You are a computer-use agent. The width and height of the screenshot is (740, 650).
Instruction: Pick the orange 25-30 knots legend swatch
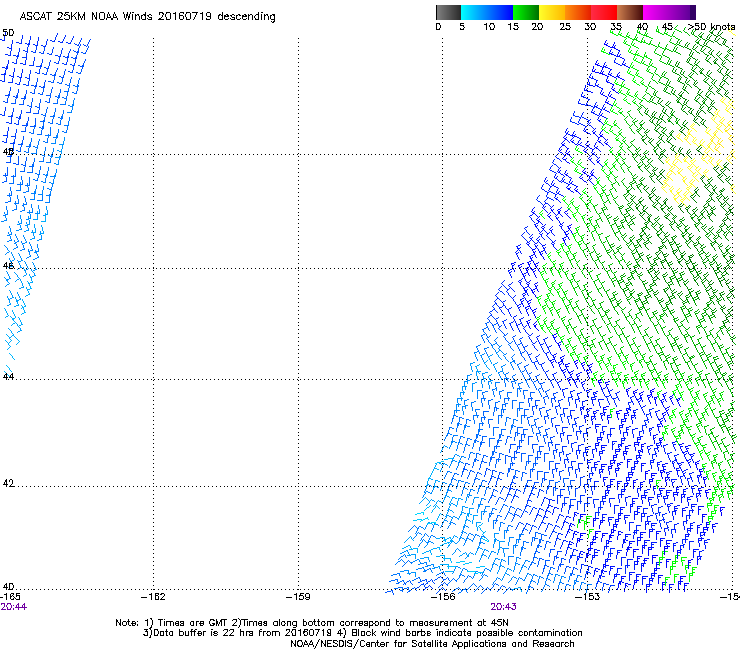[578, 12]
